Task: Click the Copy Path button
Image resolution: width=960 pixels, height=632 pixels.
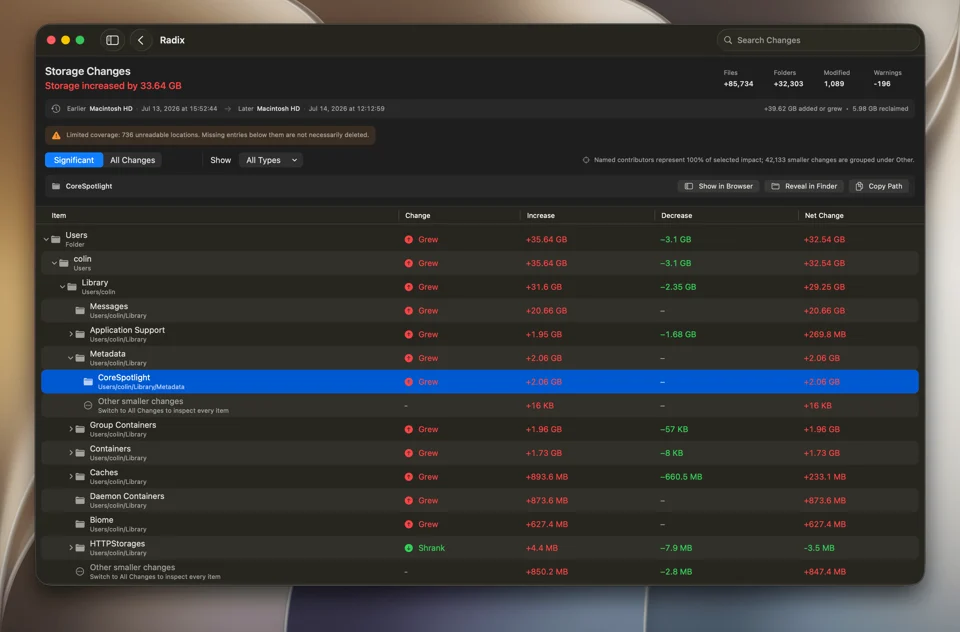Action: (x=879, y=186)
